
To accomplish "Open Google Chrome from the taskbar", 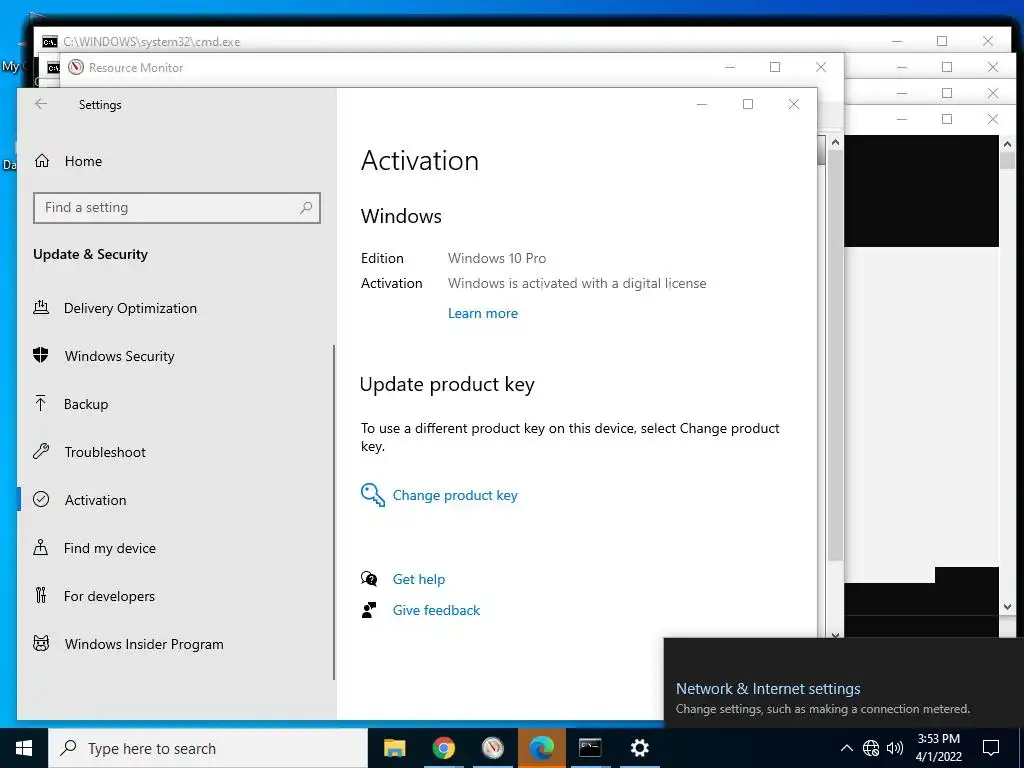I will (443, 748).
